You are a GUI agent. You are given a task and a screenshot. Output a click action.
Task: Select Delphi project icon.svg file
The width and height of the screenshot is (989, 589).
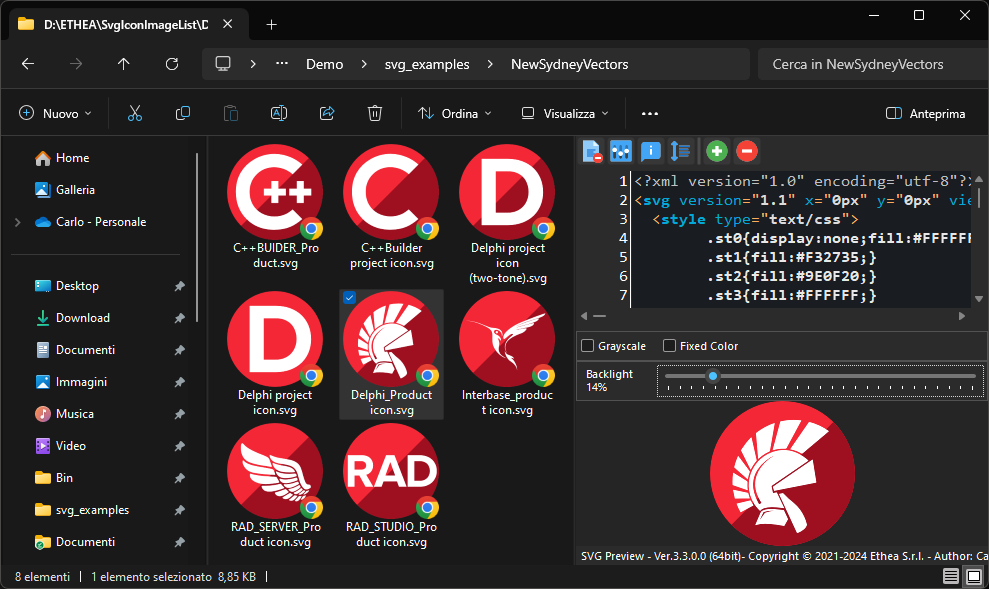[275, 354]
